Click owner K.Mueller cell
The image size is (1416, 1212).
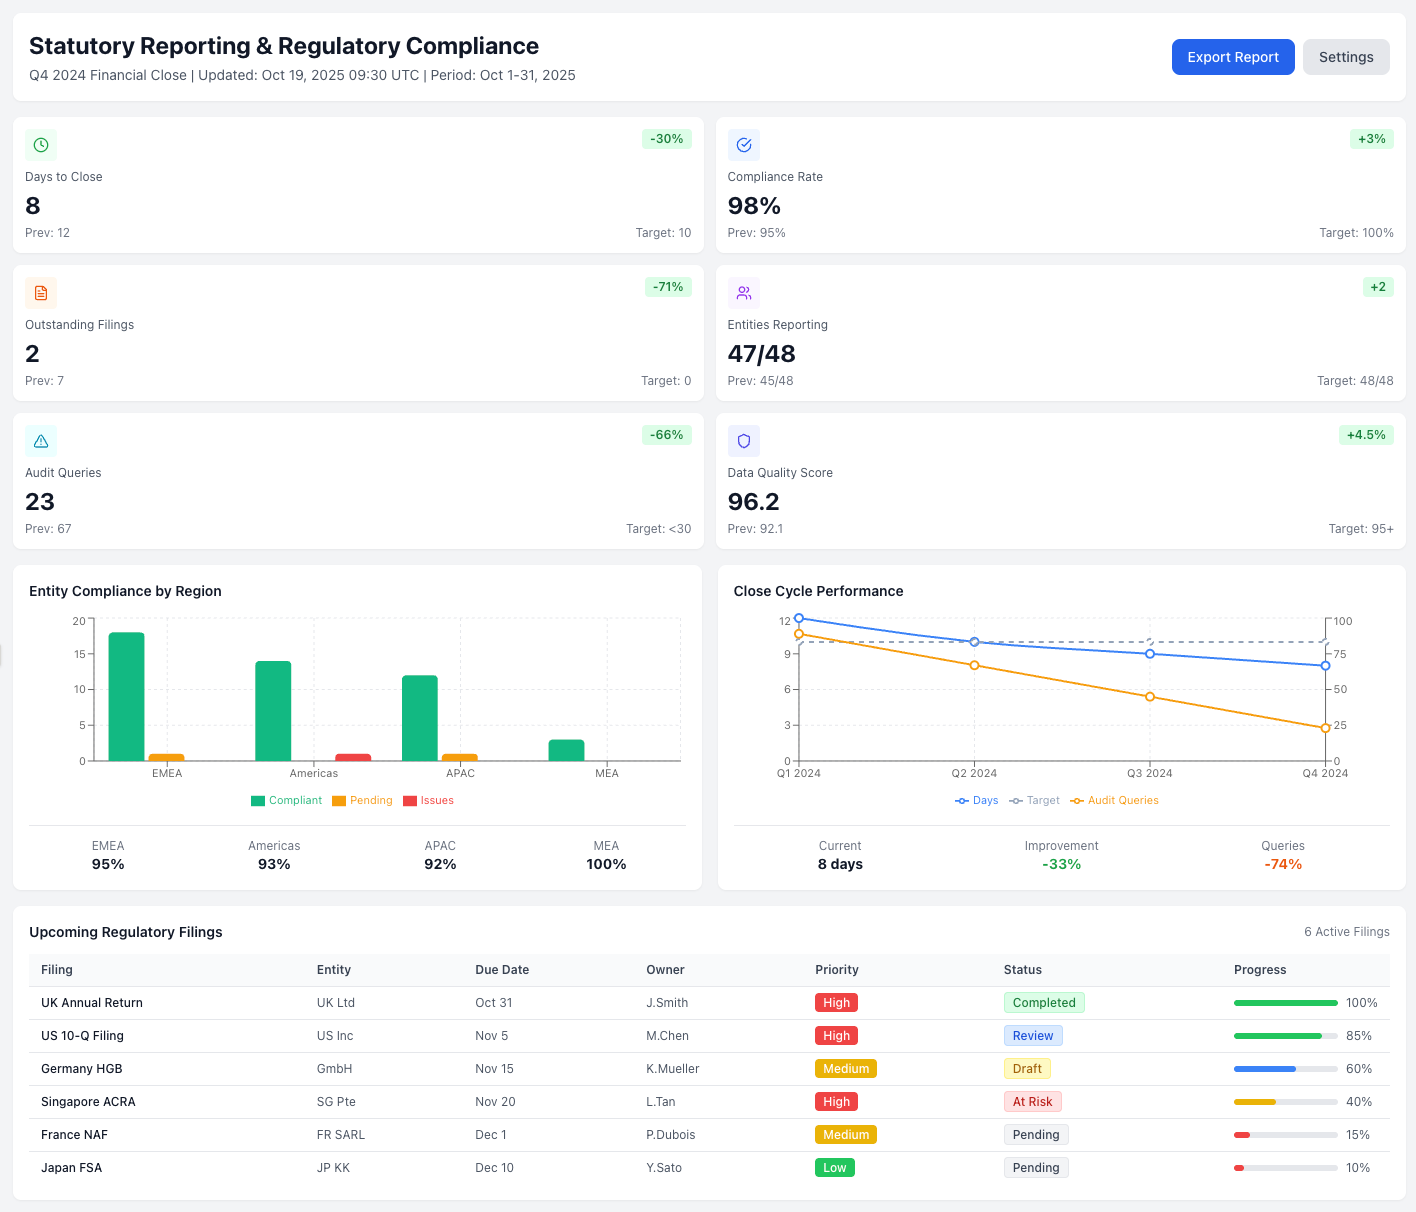point(673,1069)
